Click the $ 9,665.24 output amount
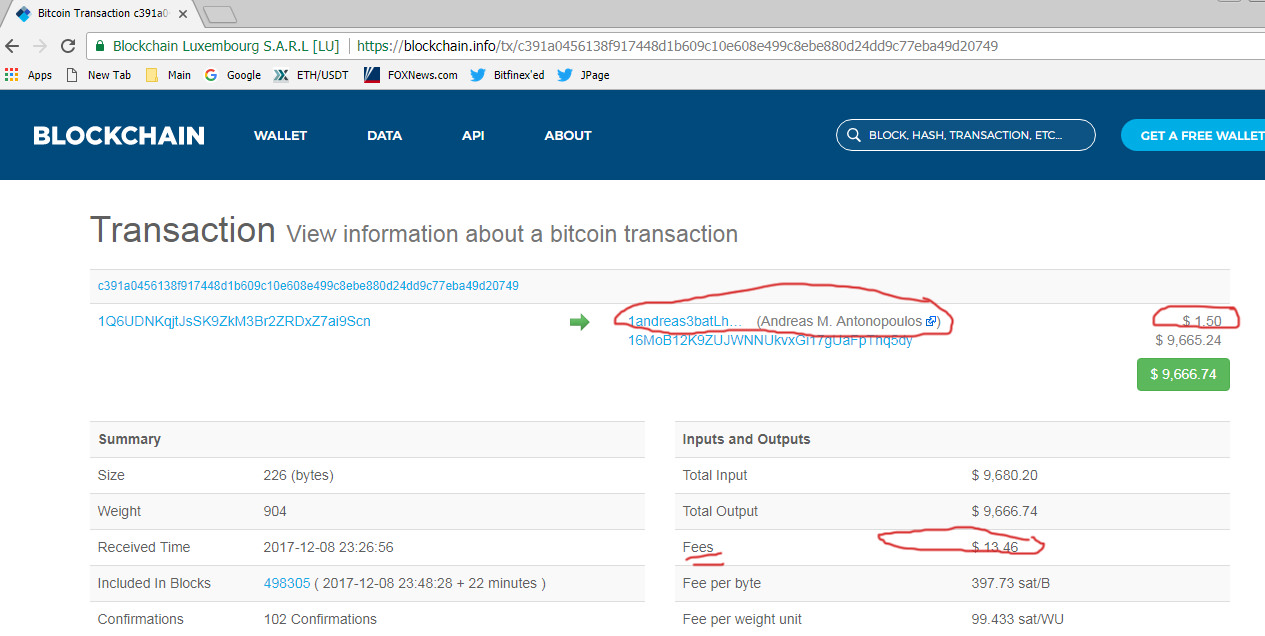 coord(1188,340)
